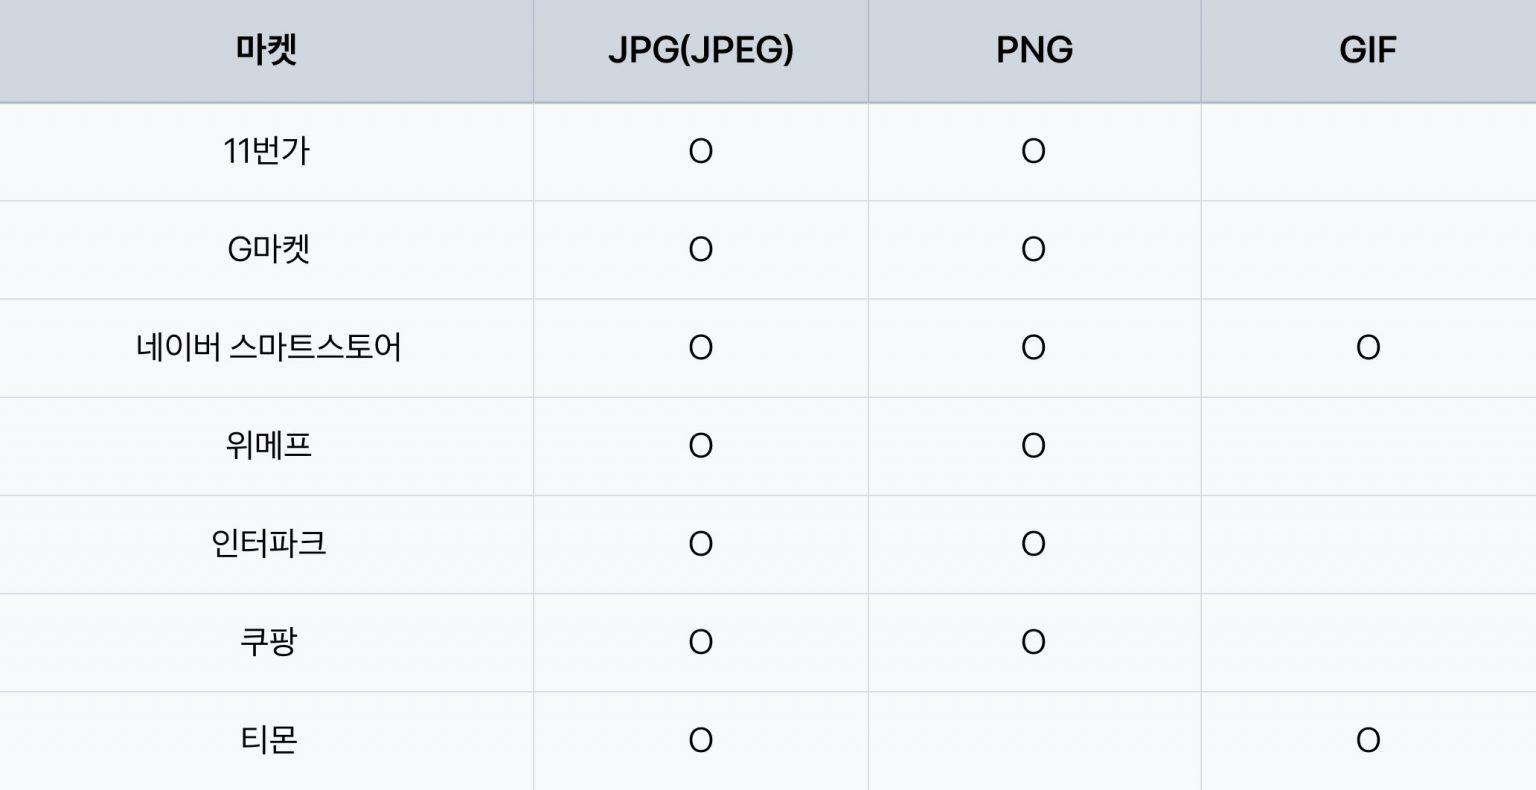This screenshot has width=1536, height=790.
Task: Click the 인터파크 market name
Action: coord(268,543)
